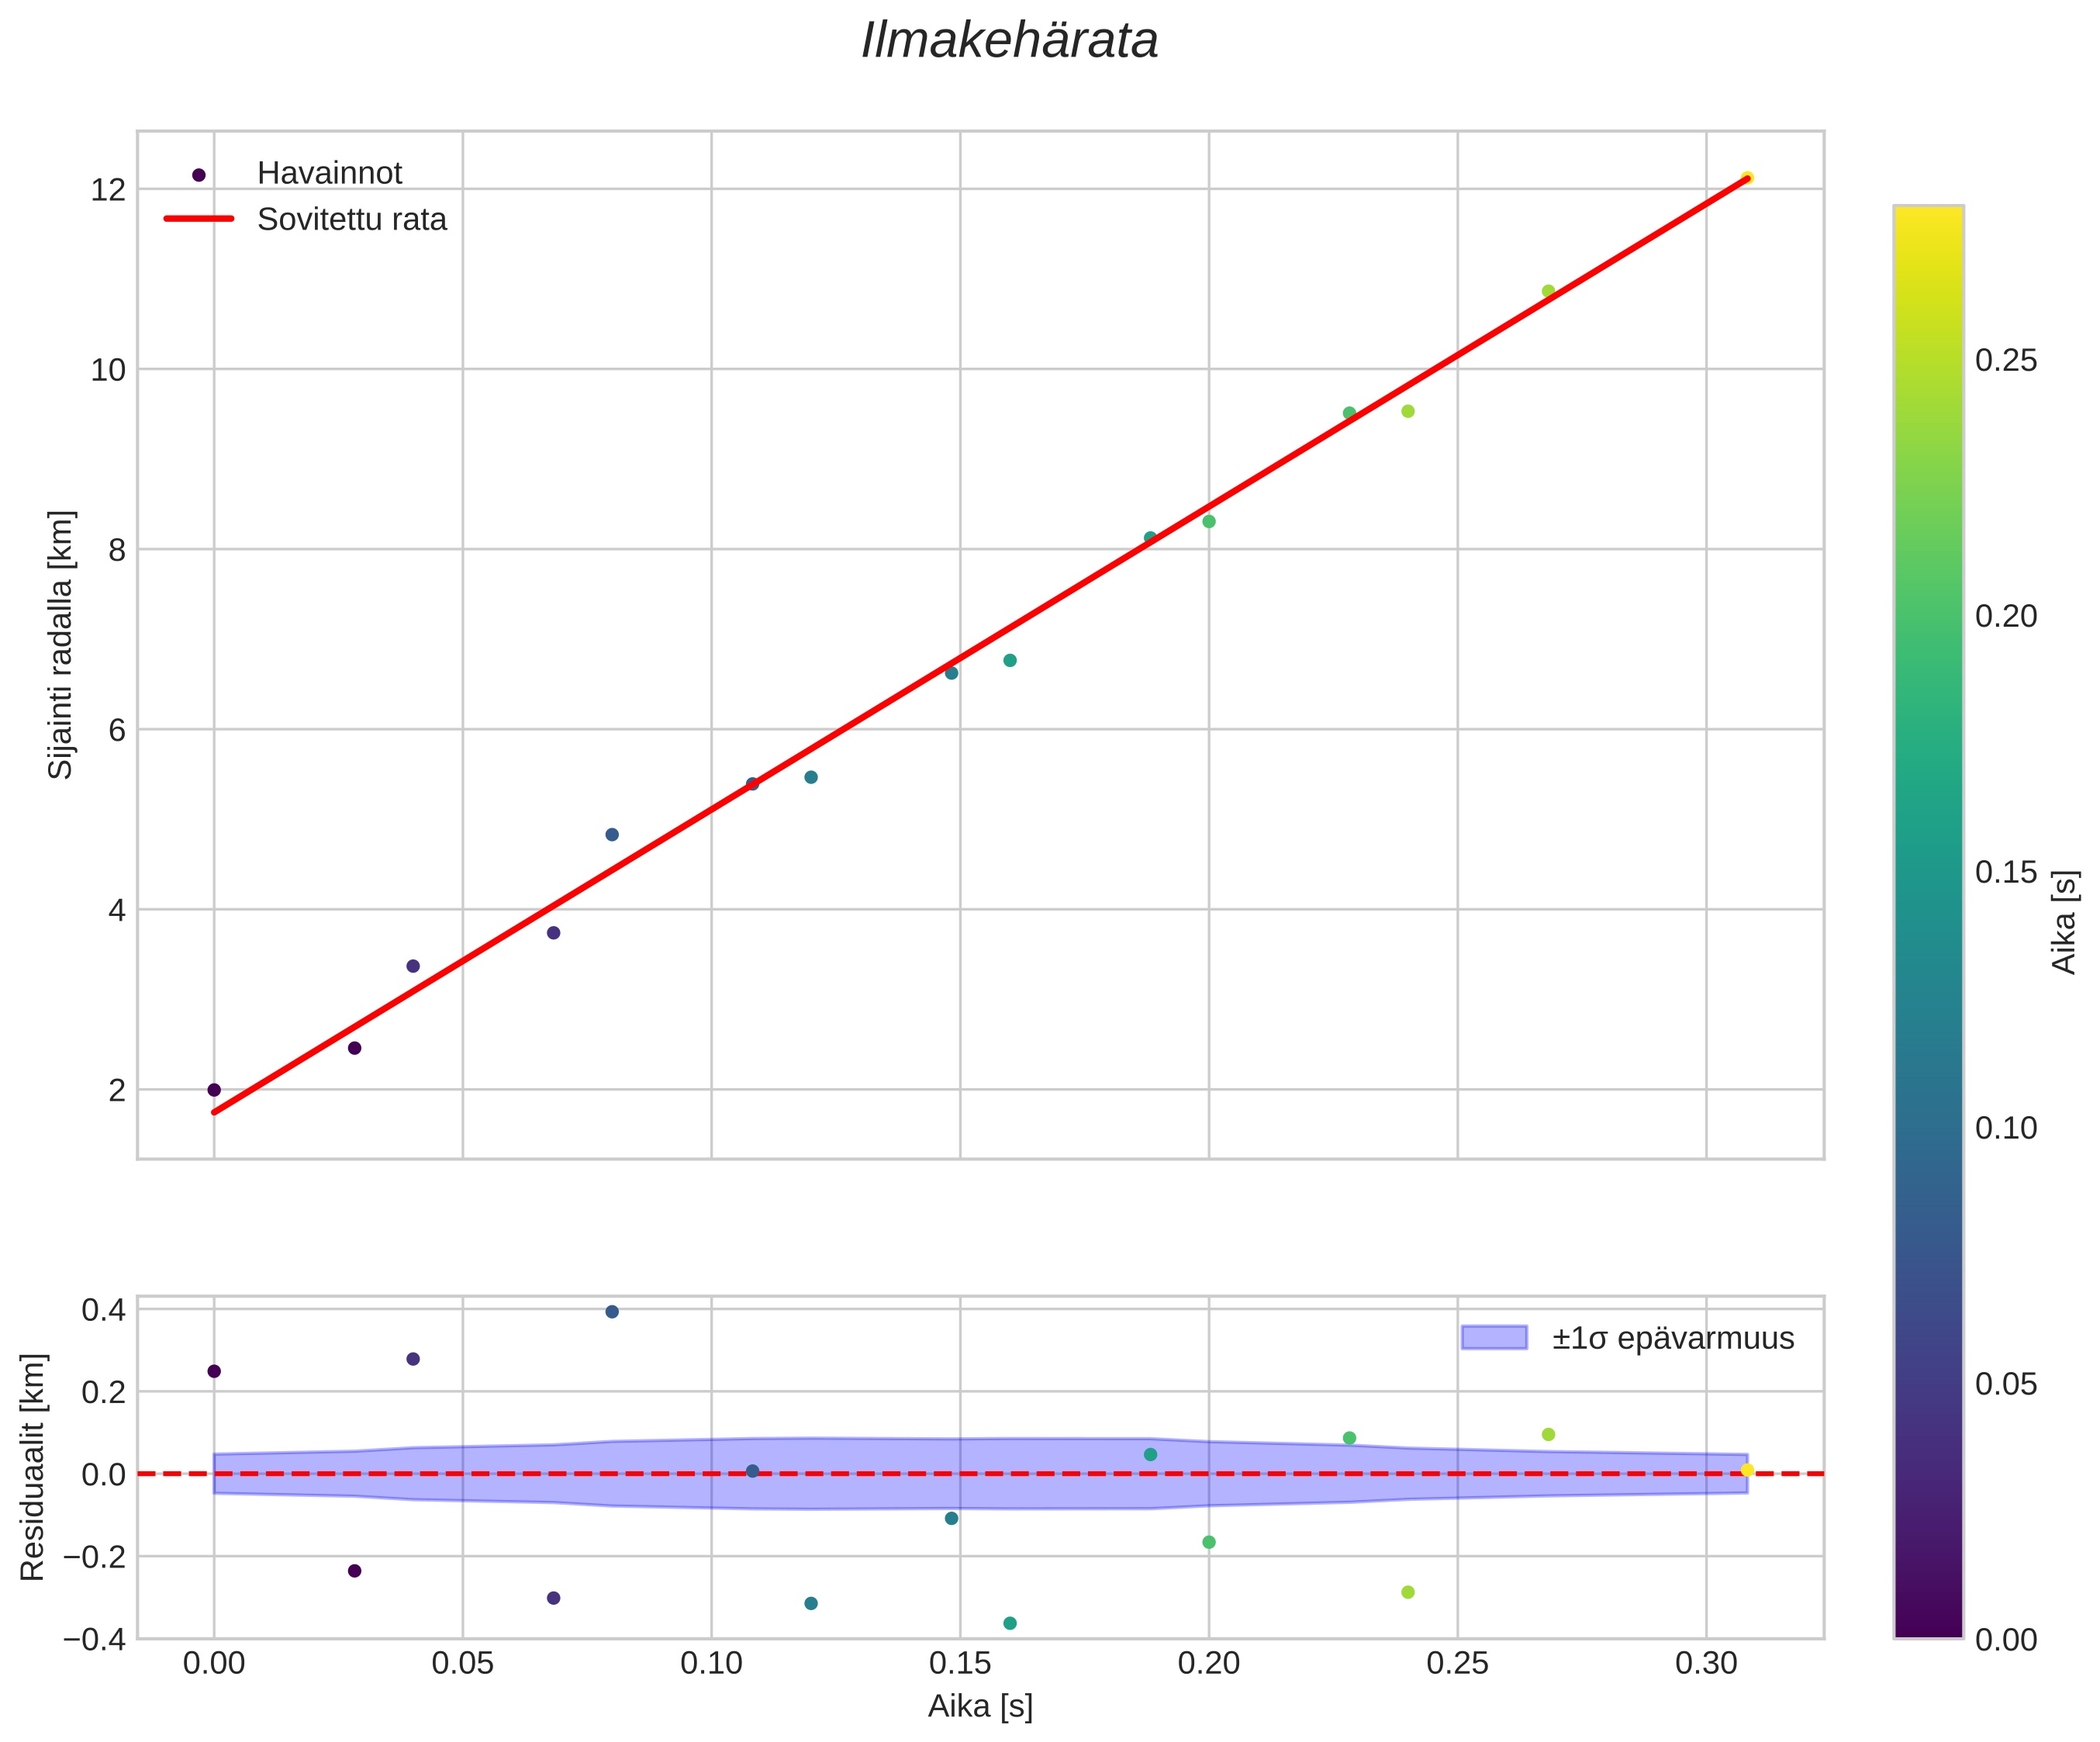Click the lowest residual point near -0.36

[1010, 1623]
